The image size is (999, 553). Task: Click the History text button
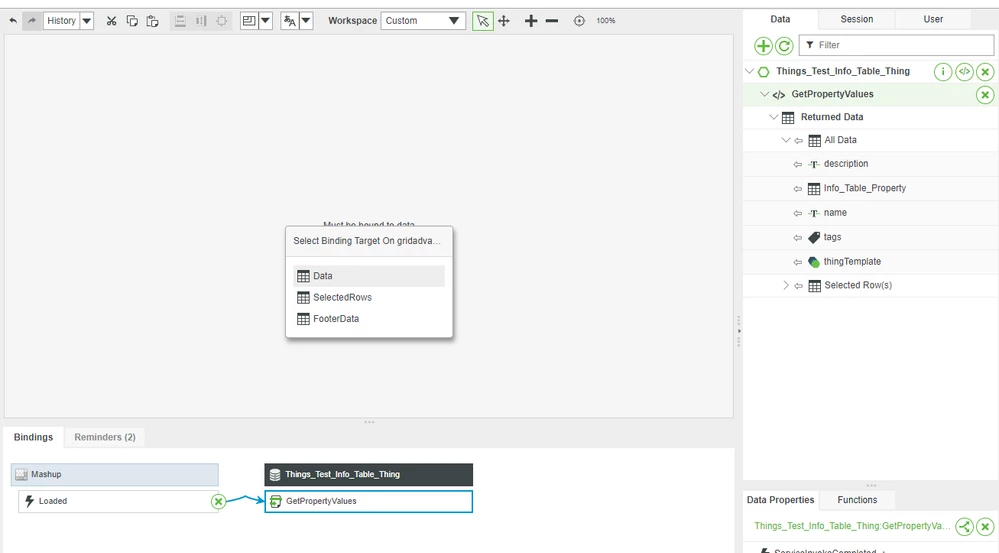coord(61,20)
